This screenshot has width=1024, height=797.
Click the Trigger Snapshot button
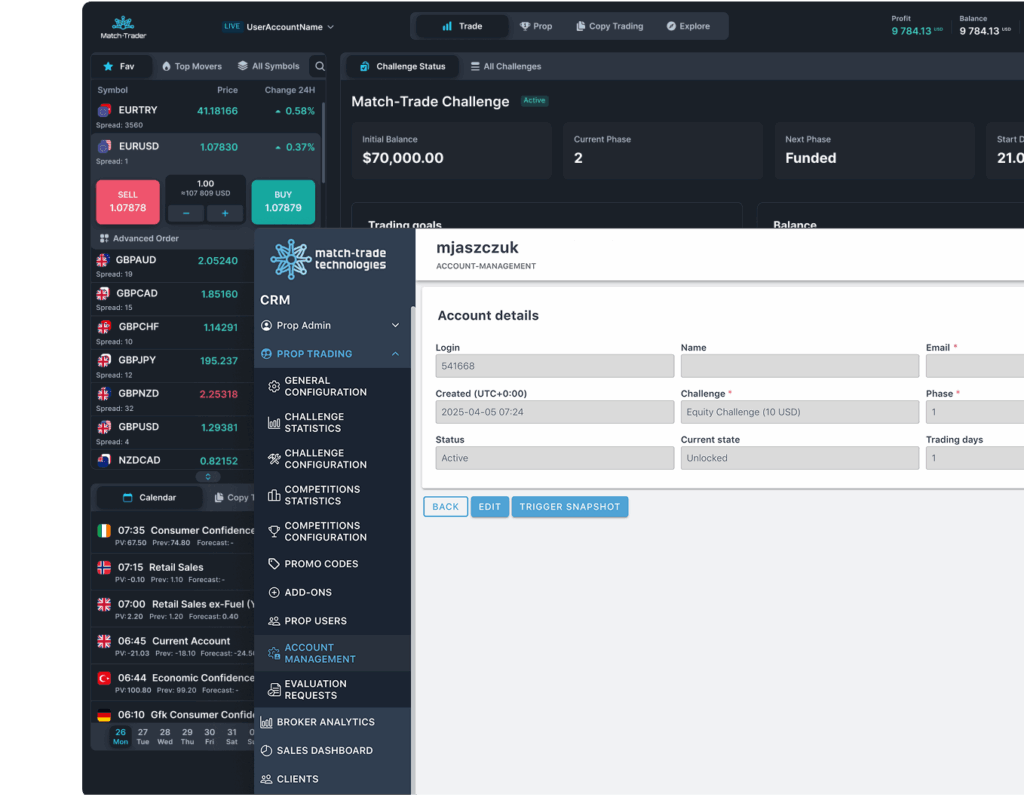pos(569,507)
